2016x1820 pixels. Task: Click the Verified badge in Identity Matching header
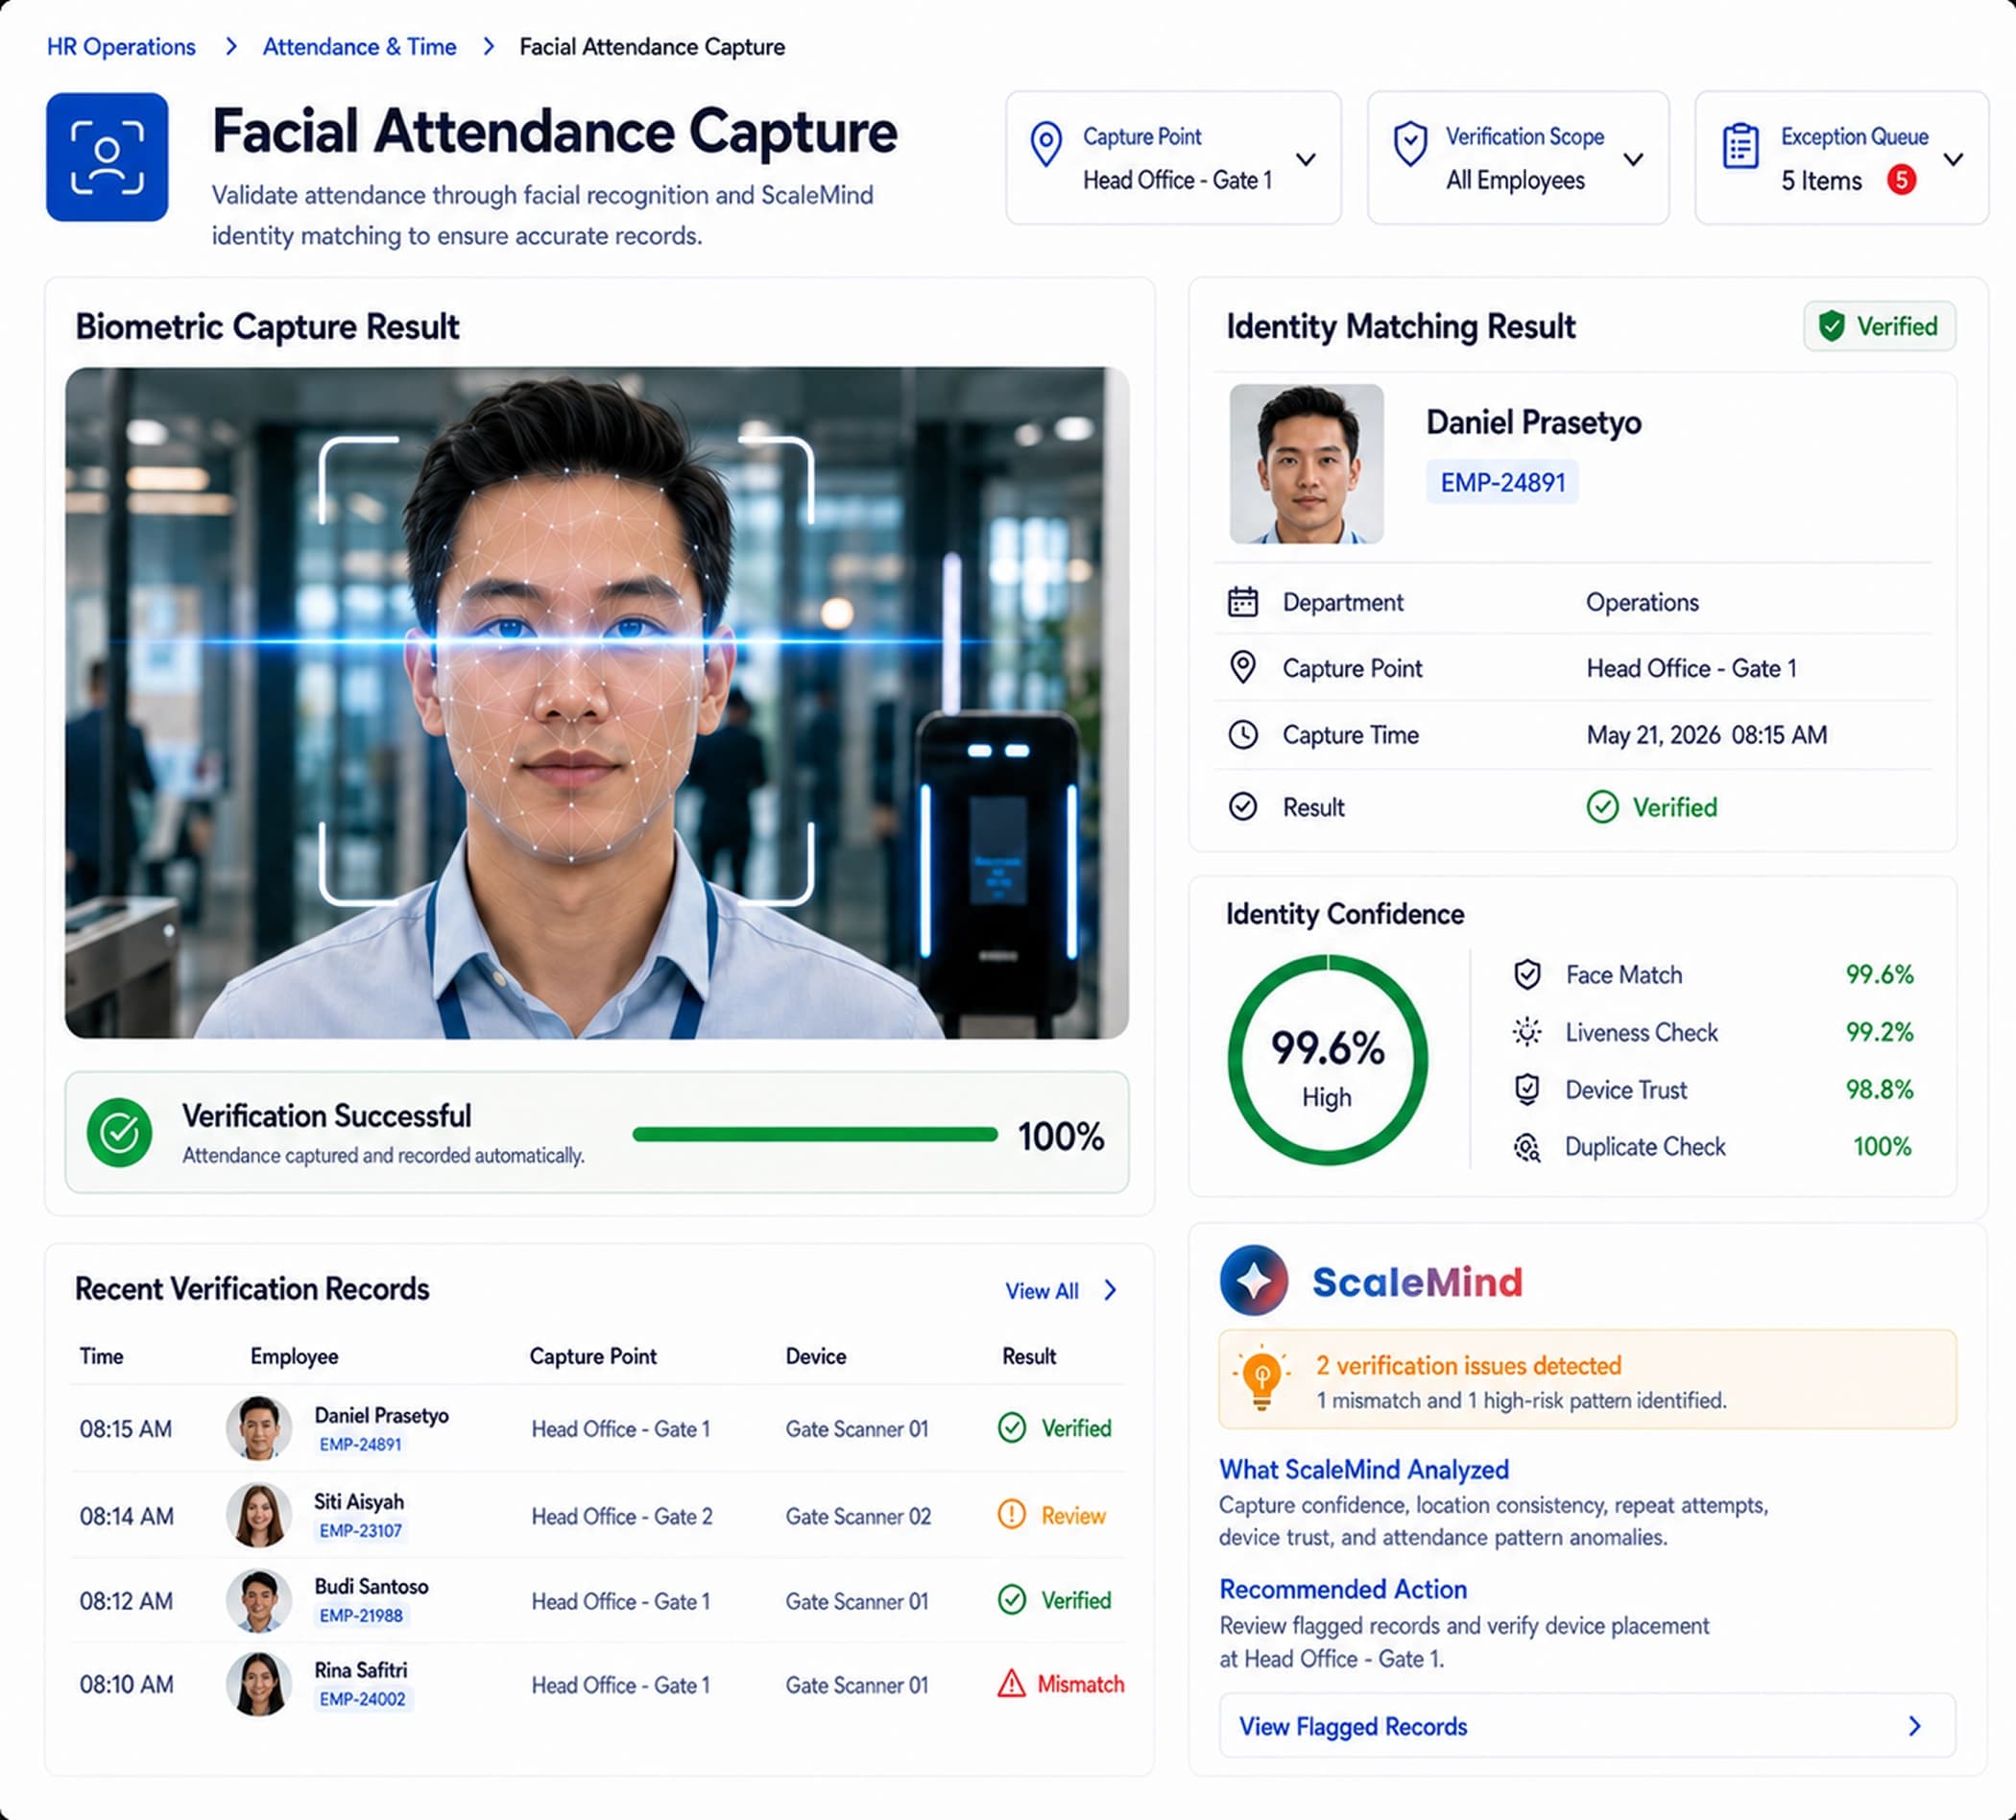coord(1880,326)
